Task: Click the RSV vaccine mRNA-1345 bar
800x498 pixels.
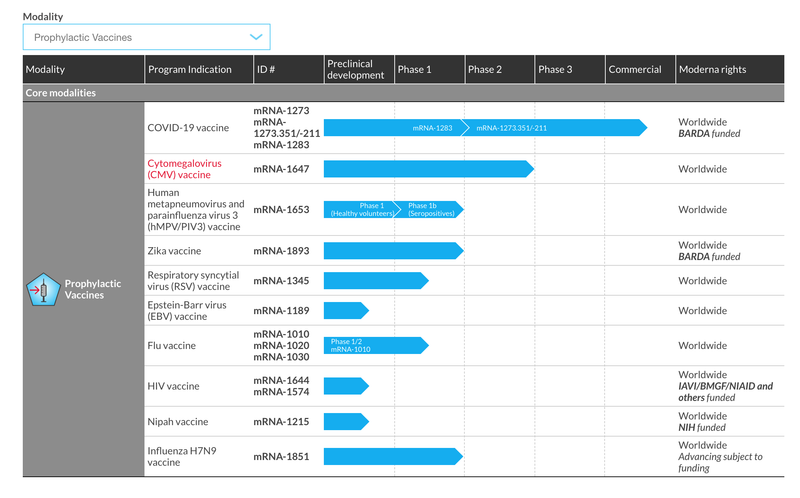Action: (x=375, y=281)
